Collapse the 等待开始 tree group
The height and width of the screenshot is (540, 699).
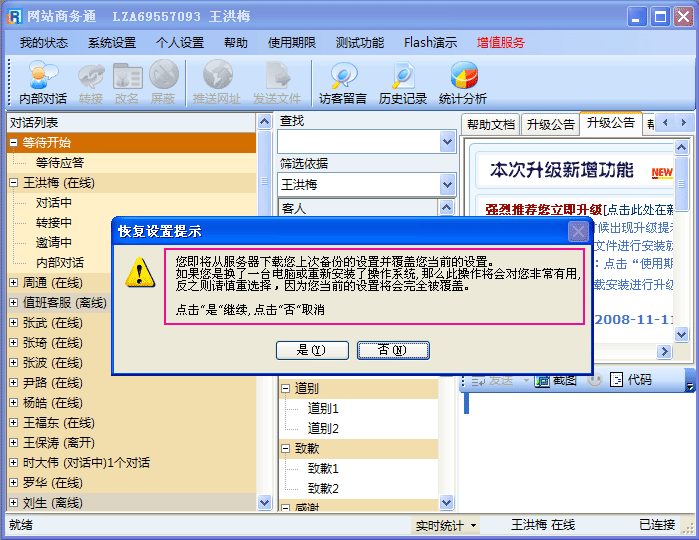pyautogui.click(x=14, y=142)
